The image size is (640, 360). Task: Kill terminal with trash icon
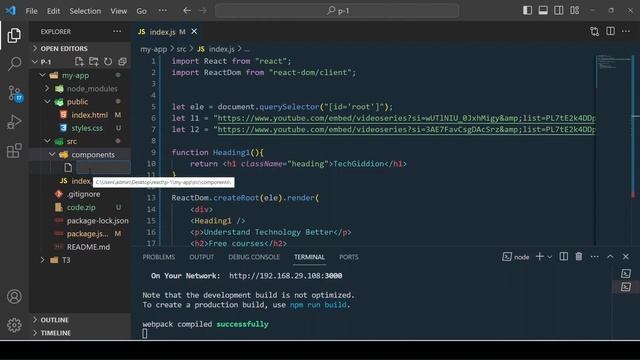(579, 256)
